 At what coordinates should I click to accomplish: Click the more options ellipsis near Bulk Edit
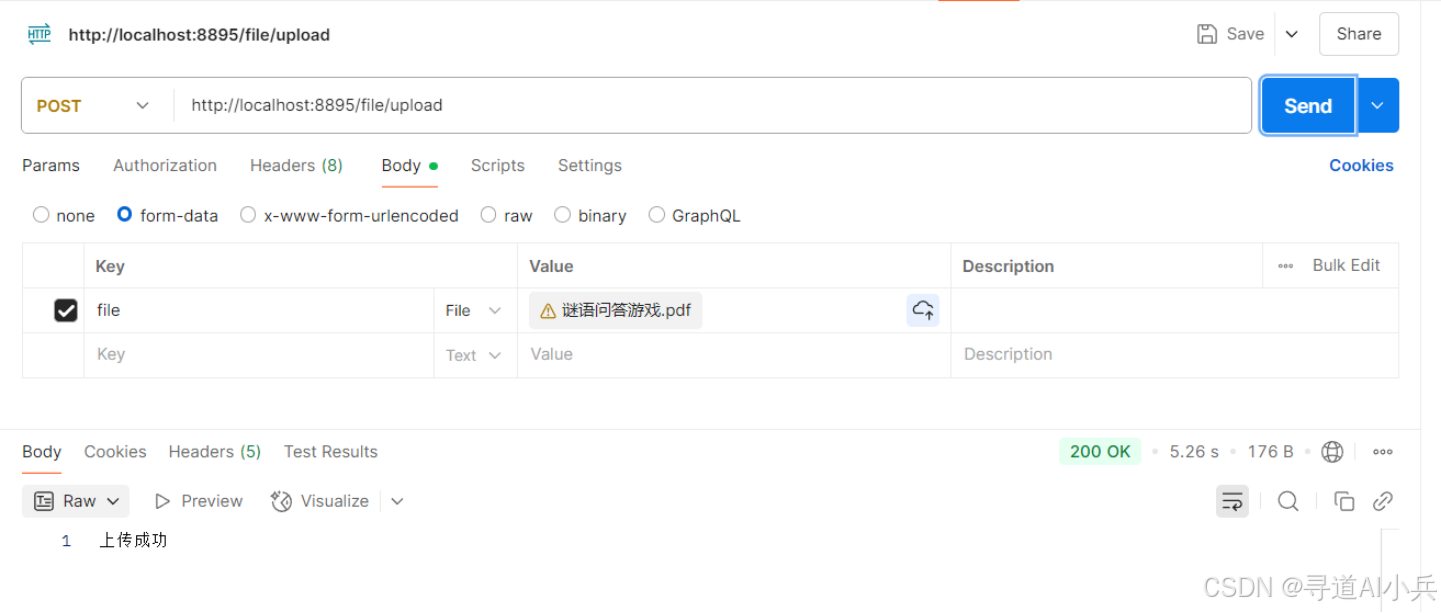tap(1285, 265)
